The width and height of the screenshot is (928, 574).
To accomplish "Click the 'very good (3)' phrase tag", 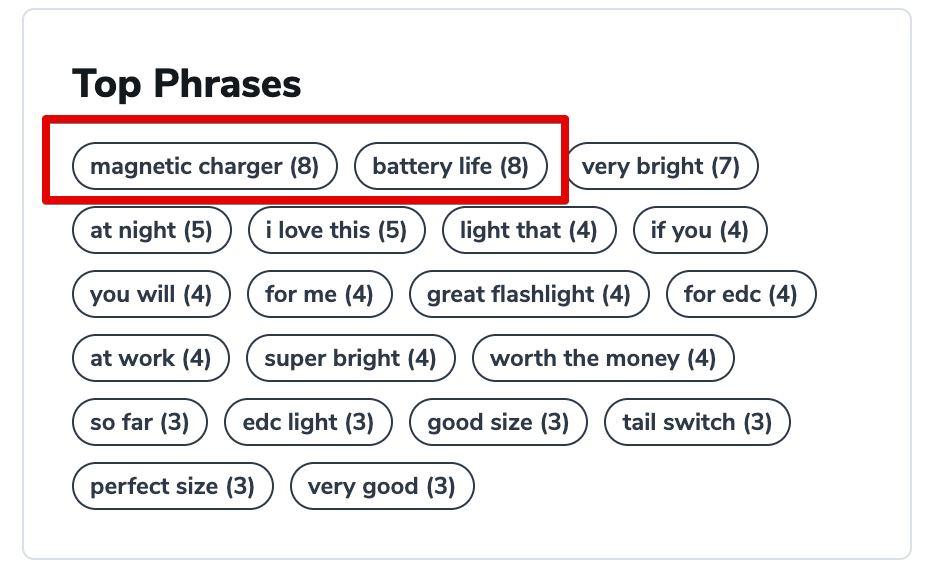I will (382, 486).
